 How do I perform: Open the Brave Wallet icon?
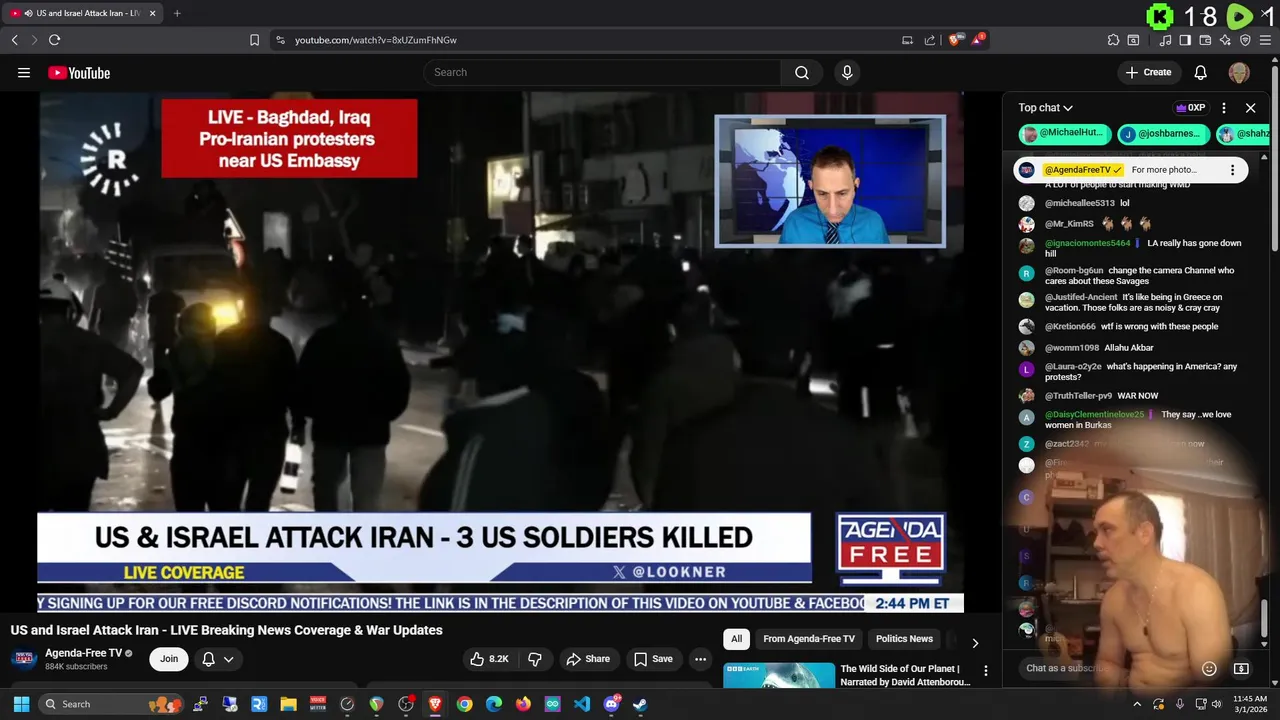(1205, 40)
